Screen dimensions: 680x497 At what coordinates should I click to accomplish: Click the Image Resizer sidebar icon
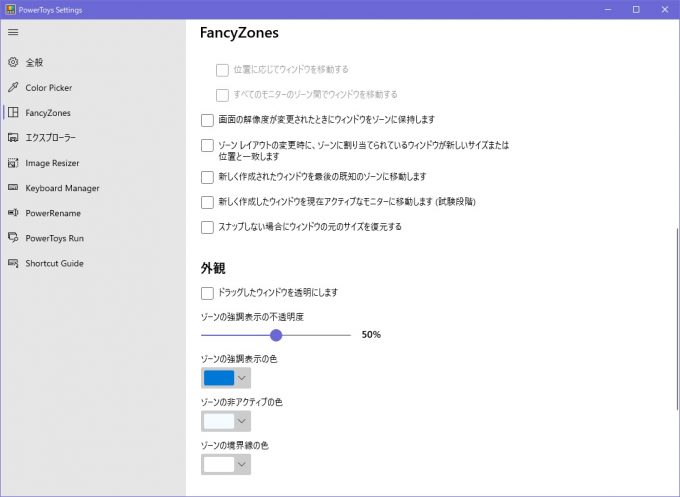point(13,163)
